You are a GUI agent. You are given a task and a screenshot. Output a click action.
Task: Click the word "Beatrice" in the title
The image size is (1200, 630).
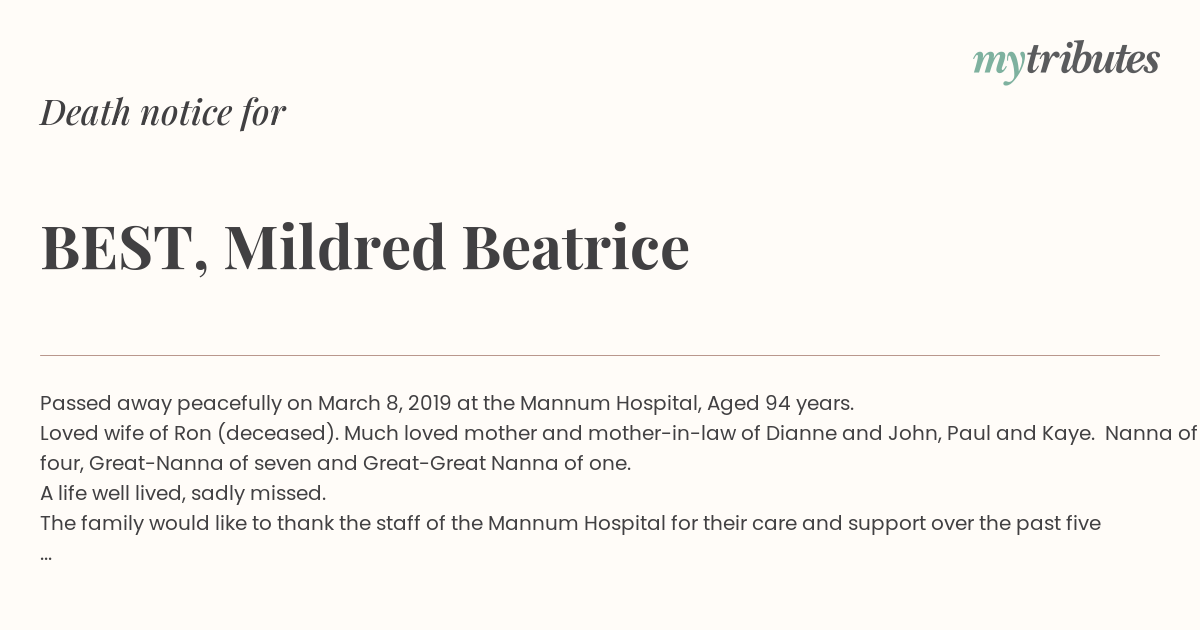pyautogui.click(x=576, y=247)
